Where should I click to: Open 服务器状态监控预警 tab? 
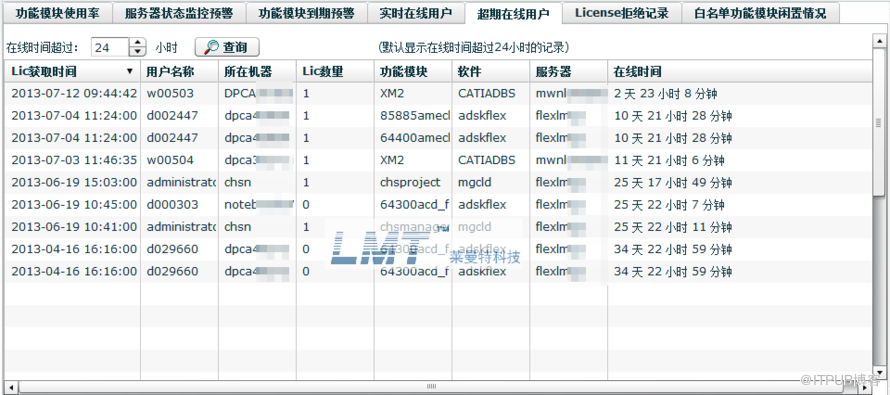178,12
